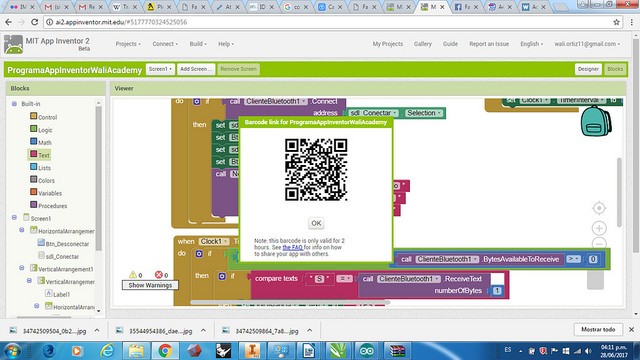Open the Logic blocks drawer
This screenshot has width=640, height=360.
click(41, 130)
